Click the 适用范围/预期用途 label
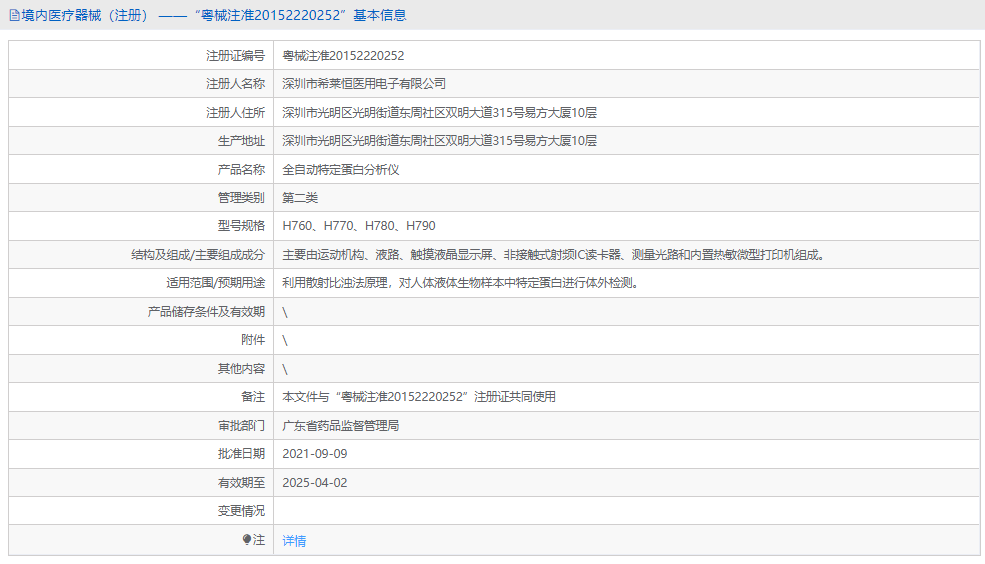Viewport: 985px width, 564px height. click(215, 283)
